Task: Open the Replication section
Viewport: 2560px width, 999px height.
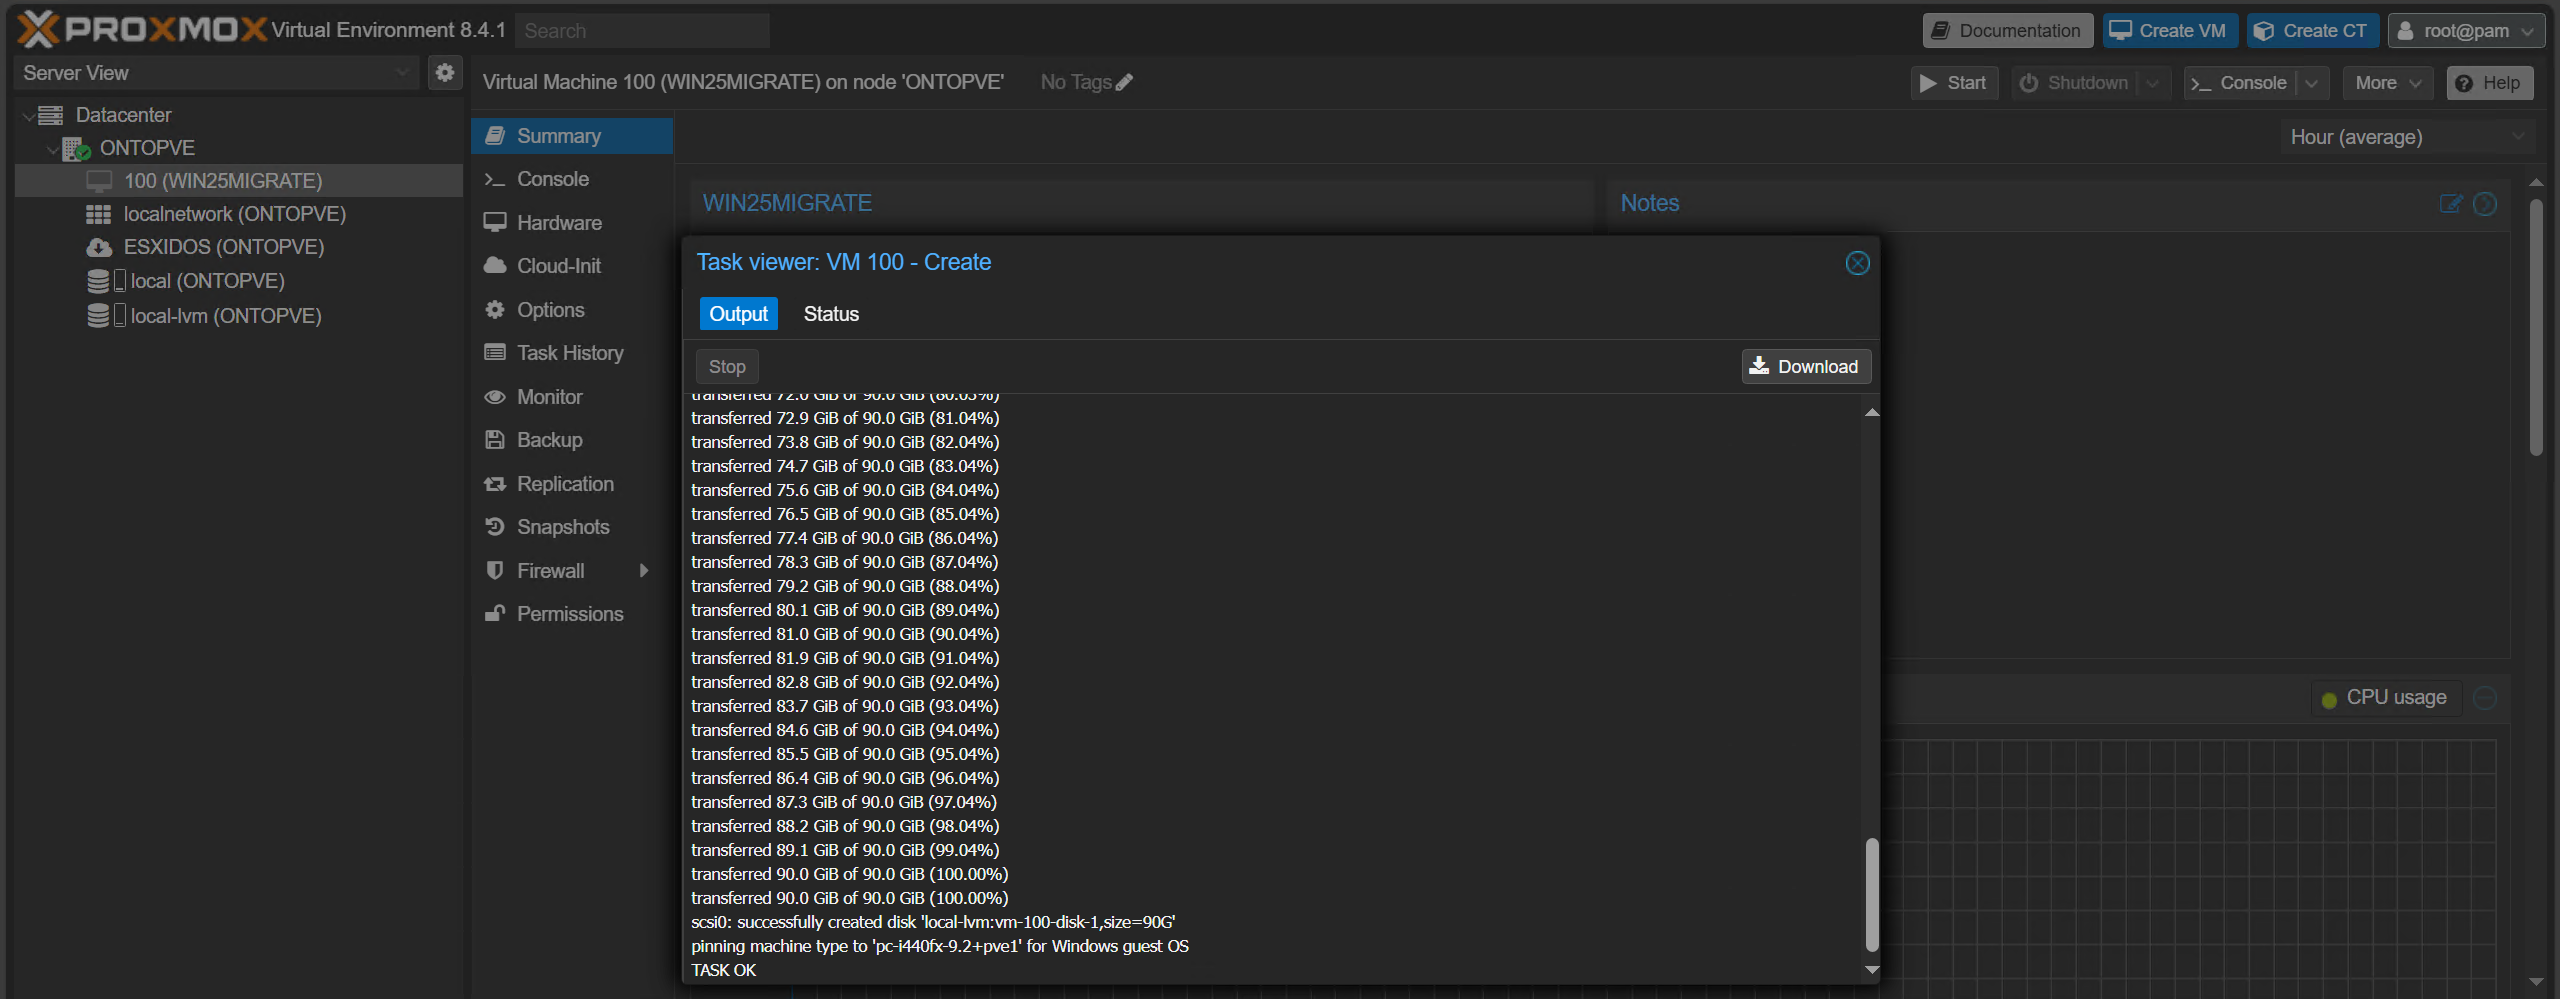Action: click(x=572, y=484)
